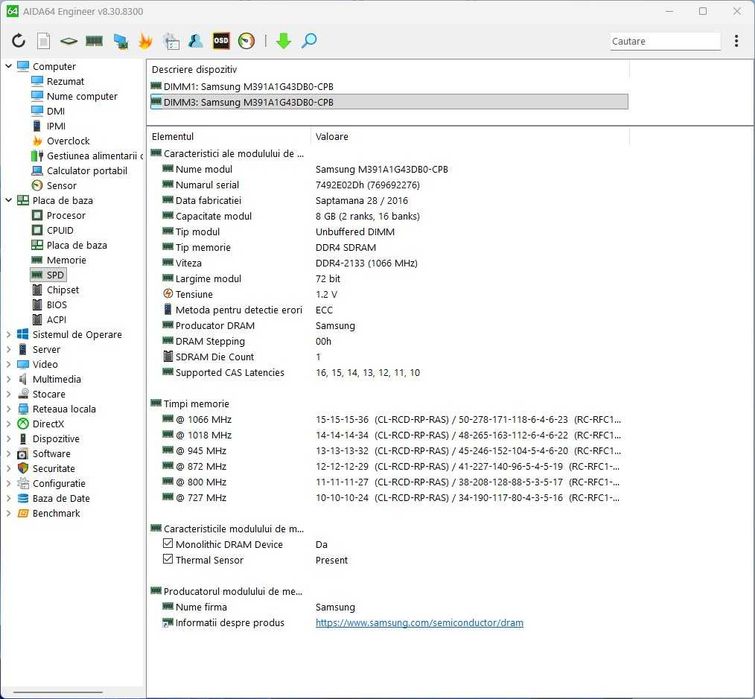This screenshot has height=699, width=755.
Task: Click the Descriere dispozitiv column header
Action: coord(388,69)
